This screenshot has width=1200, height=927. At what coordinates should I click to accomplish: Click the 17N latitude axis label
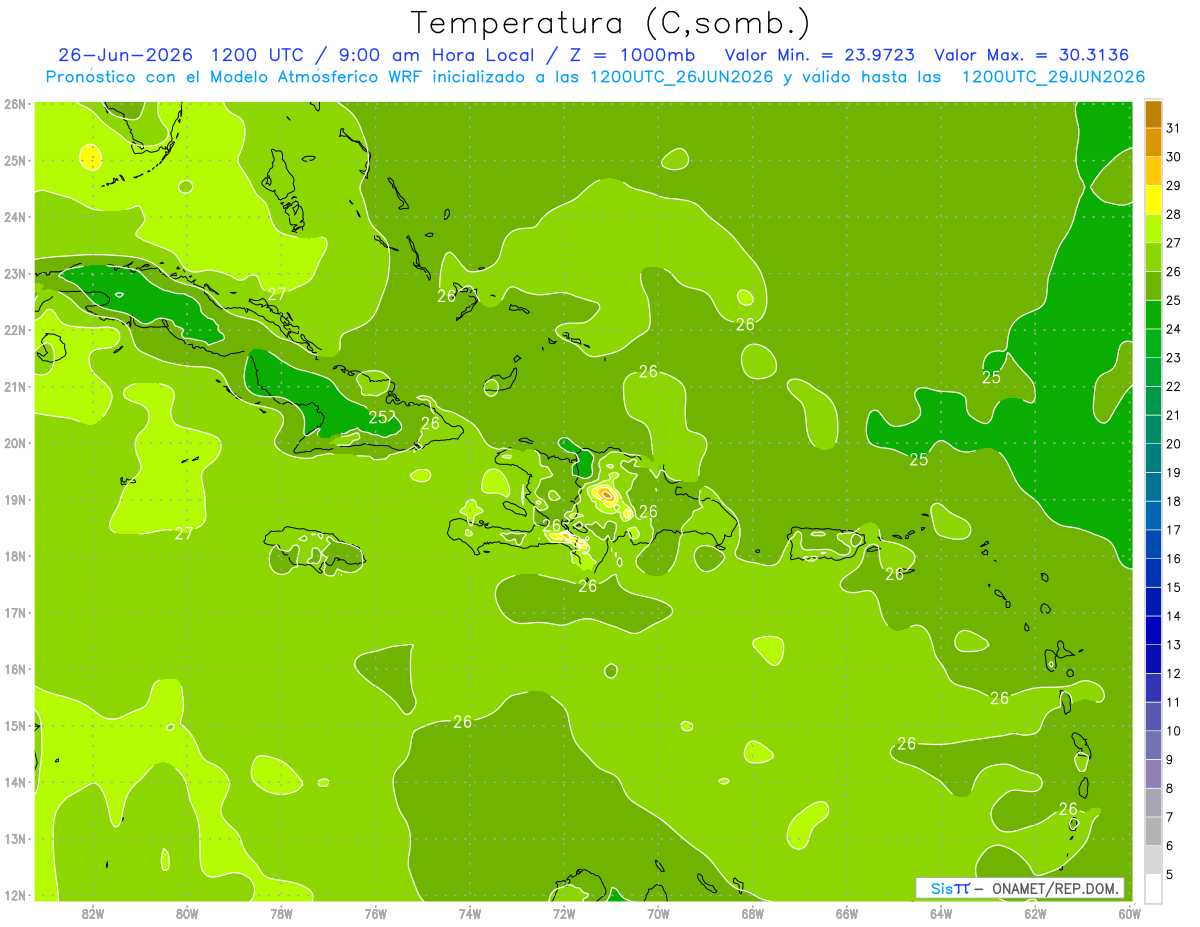tap(14, 613)
